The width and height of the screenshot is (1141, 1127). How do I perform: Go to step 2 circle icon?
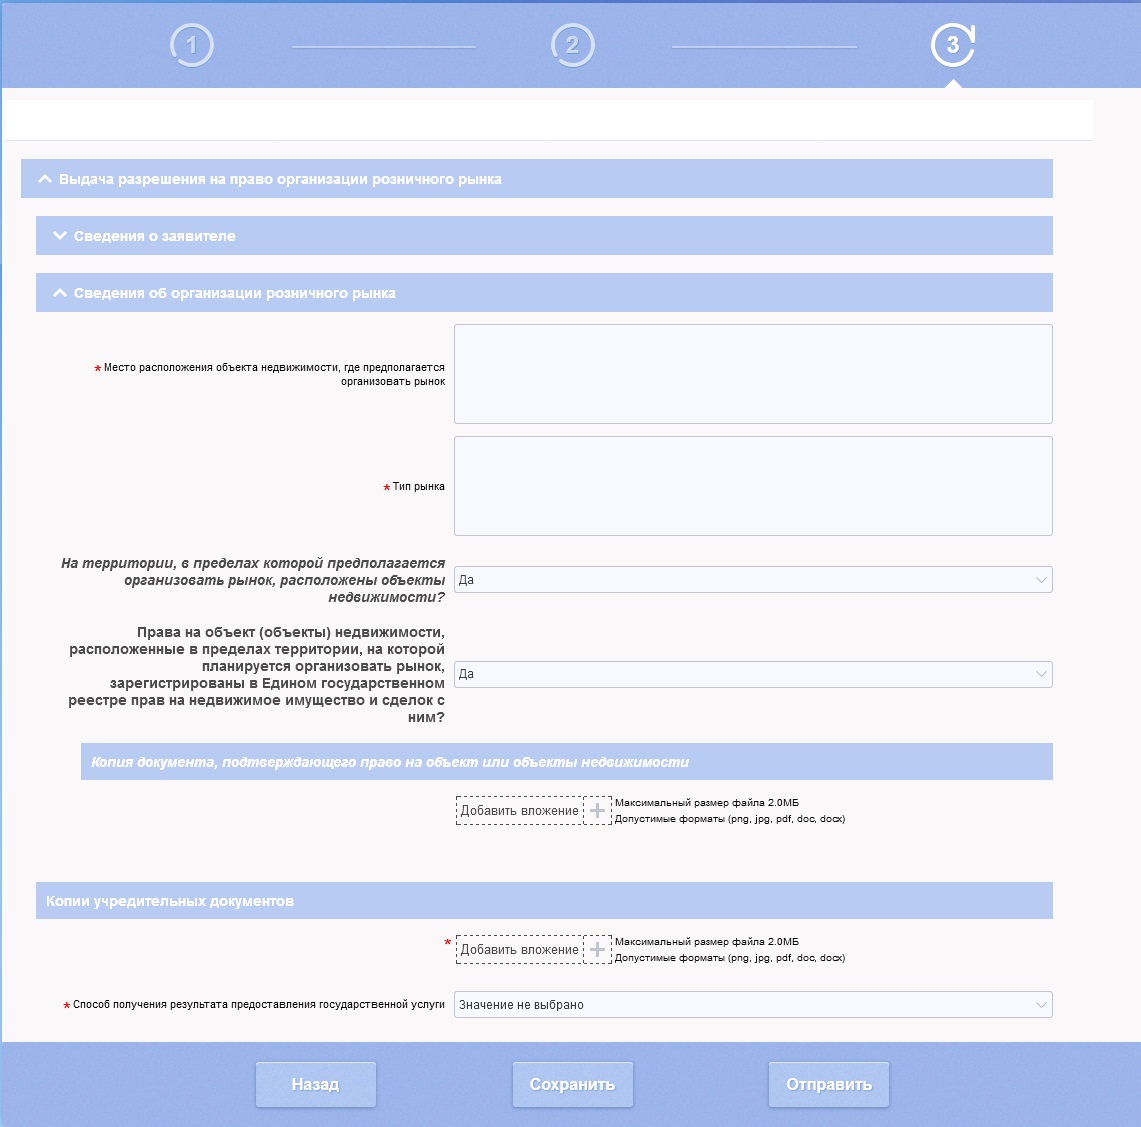click(572, 46)
